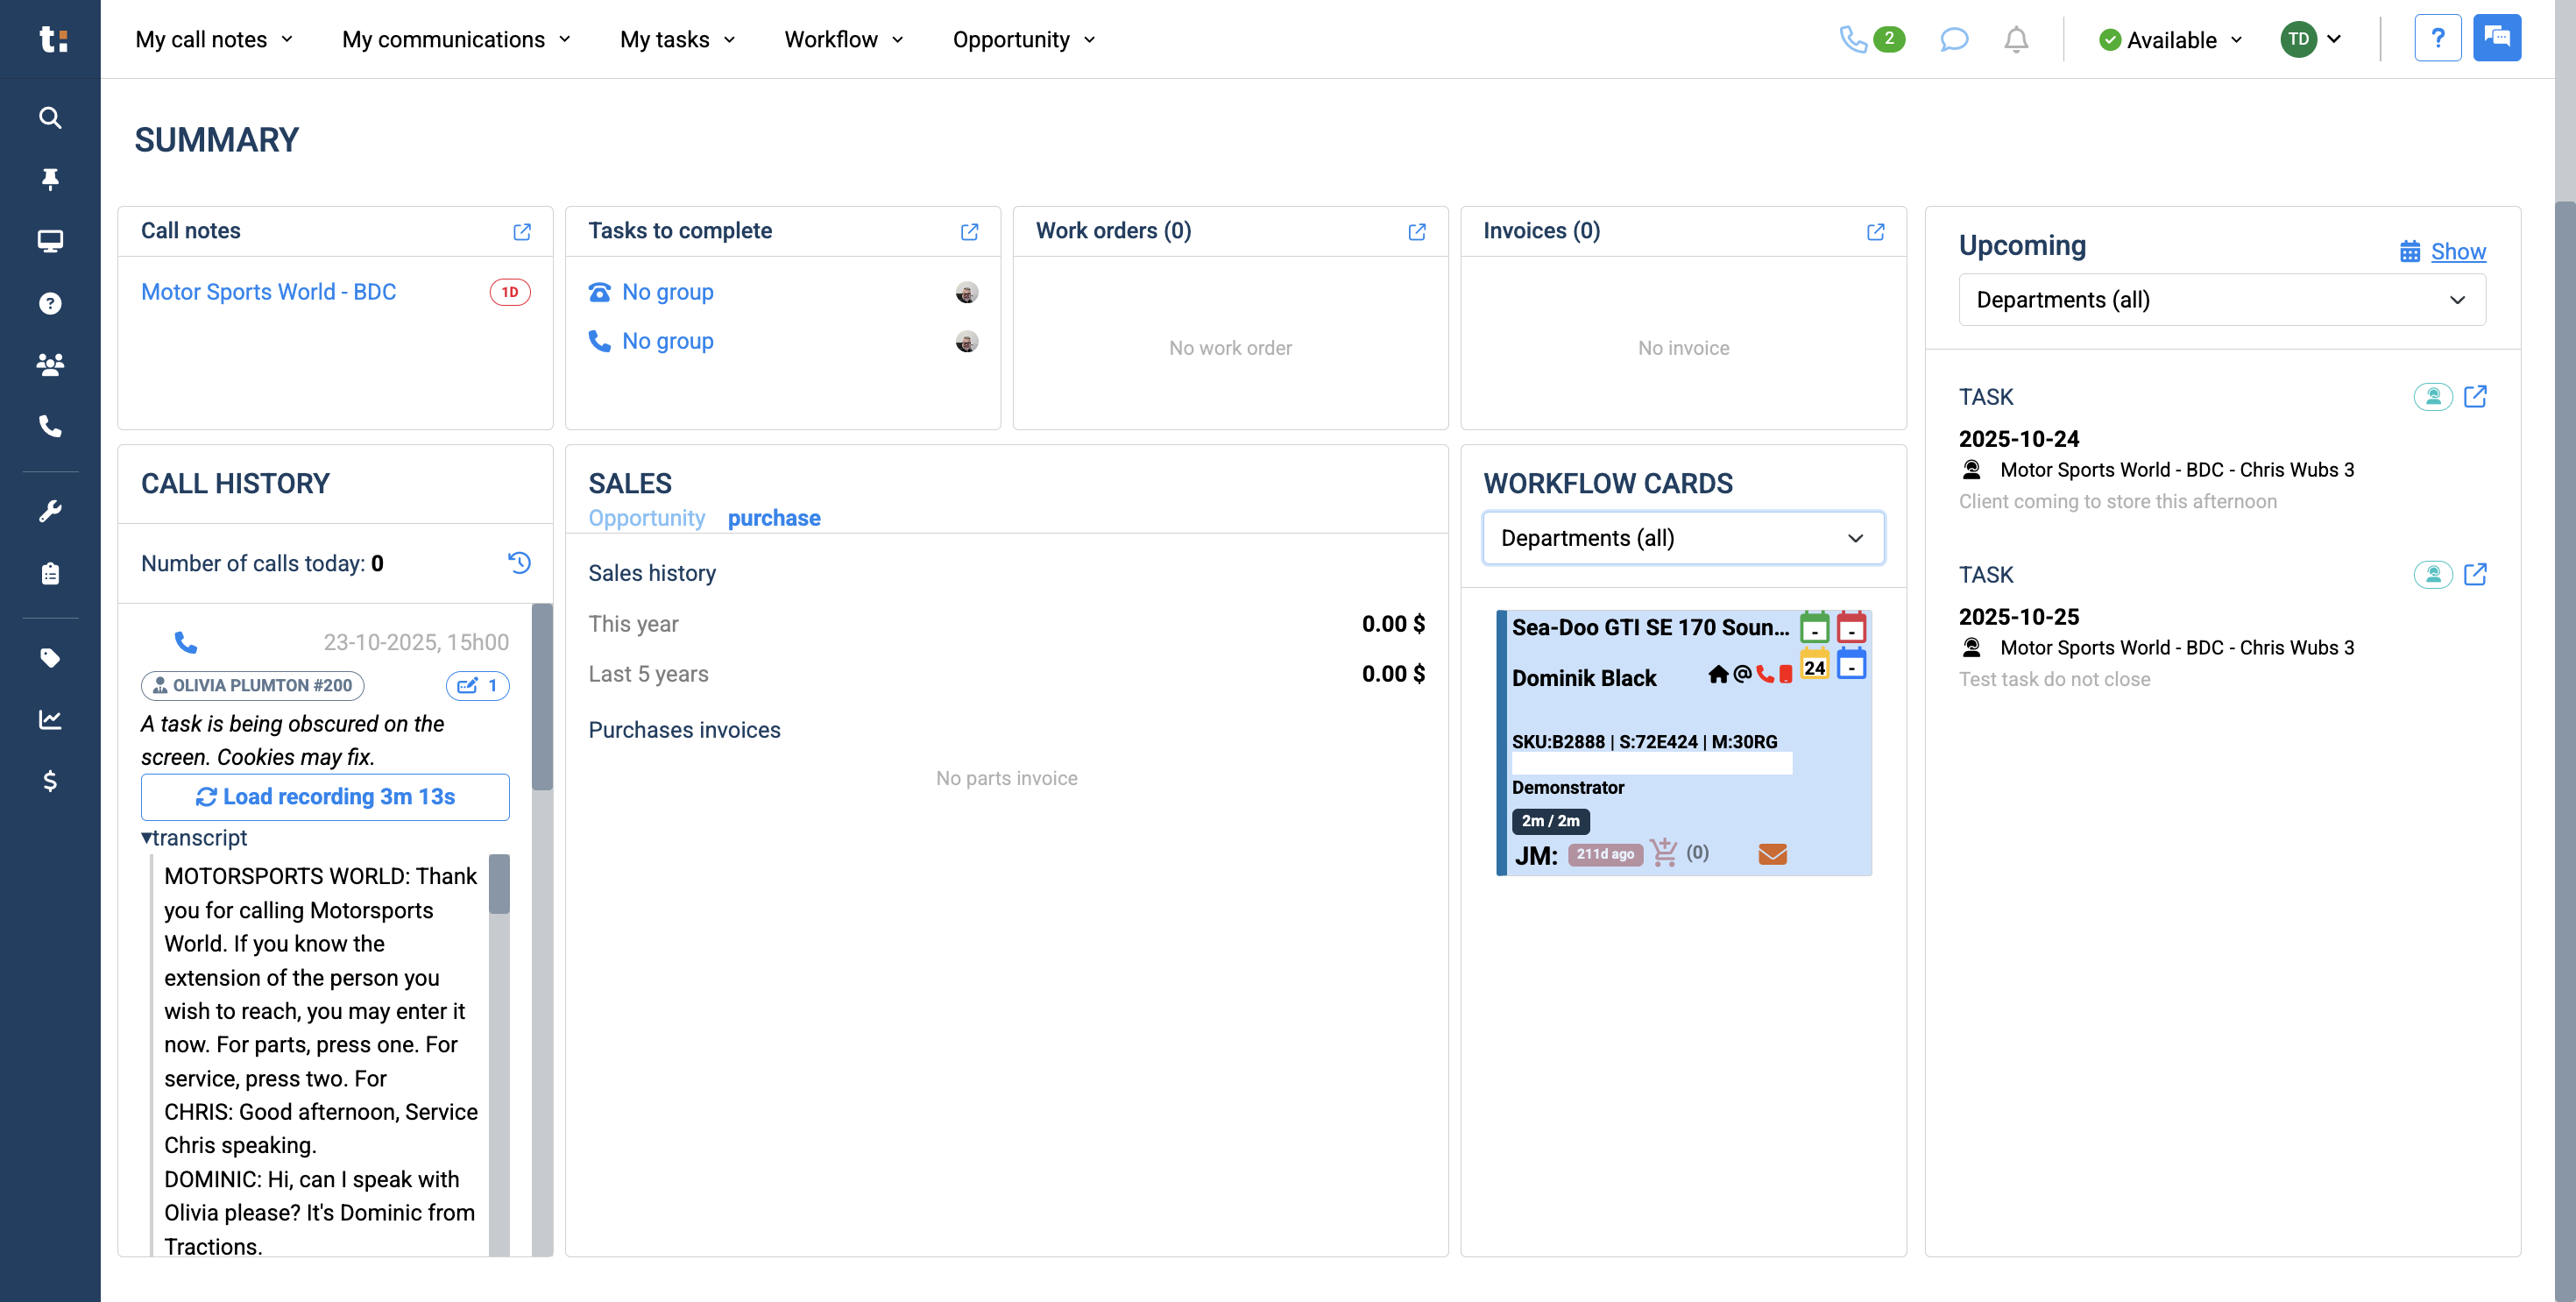This screenshot has width=2576, height=1302.
Task: Open the Available status dropdown
Action: [2170, 40]
